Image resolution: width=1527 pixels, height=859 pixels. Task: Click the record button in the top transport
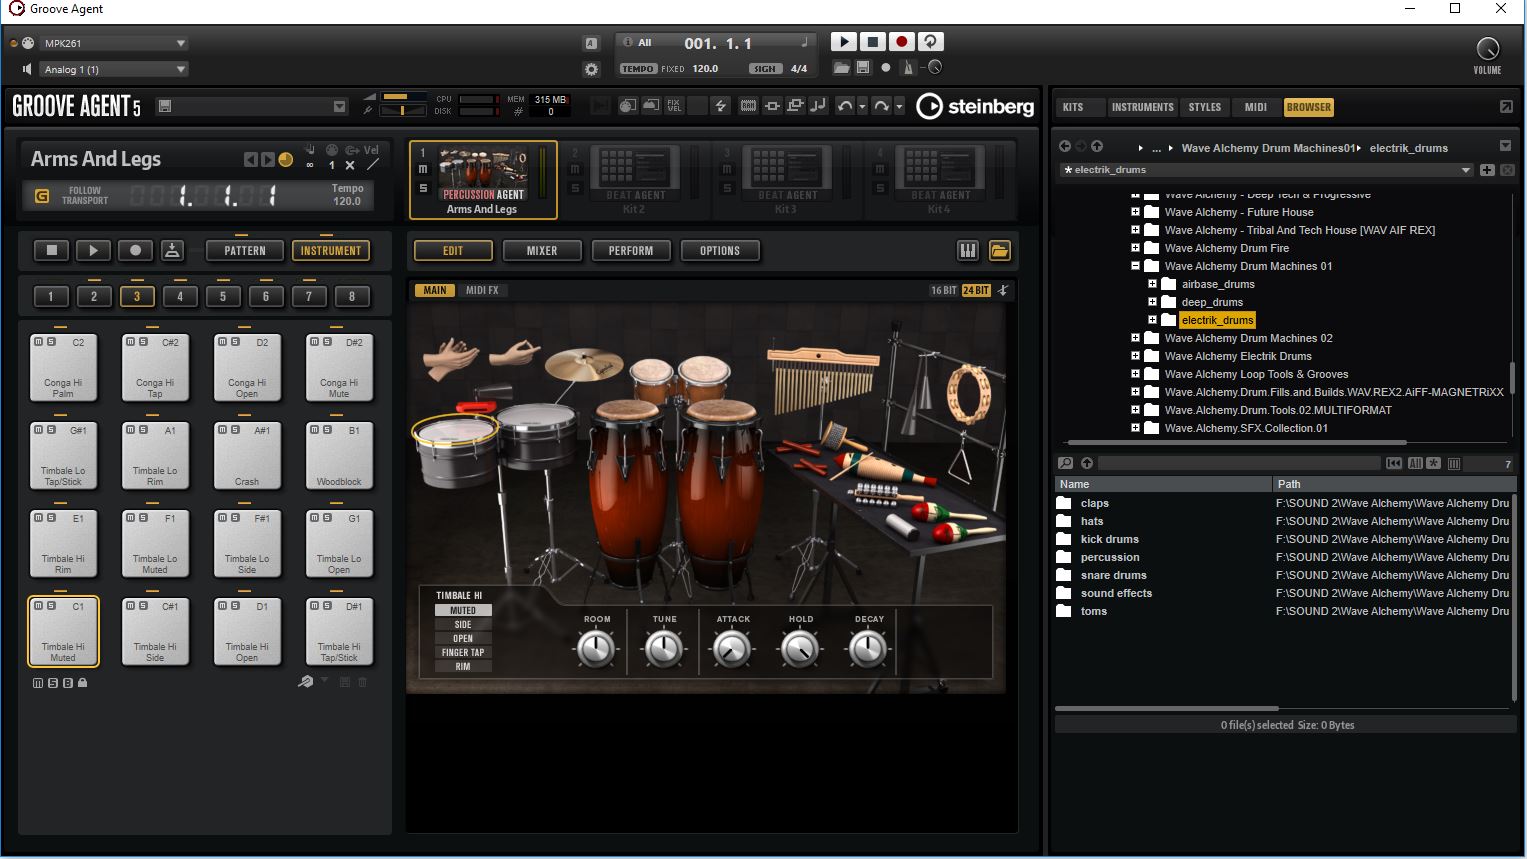(901, 42)
